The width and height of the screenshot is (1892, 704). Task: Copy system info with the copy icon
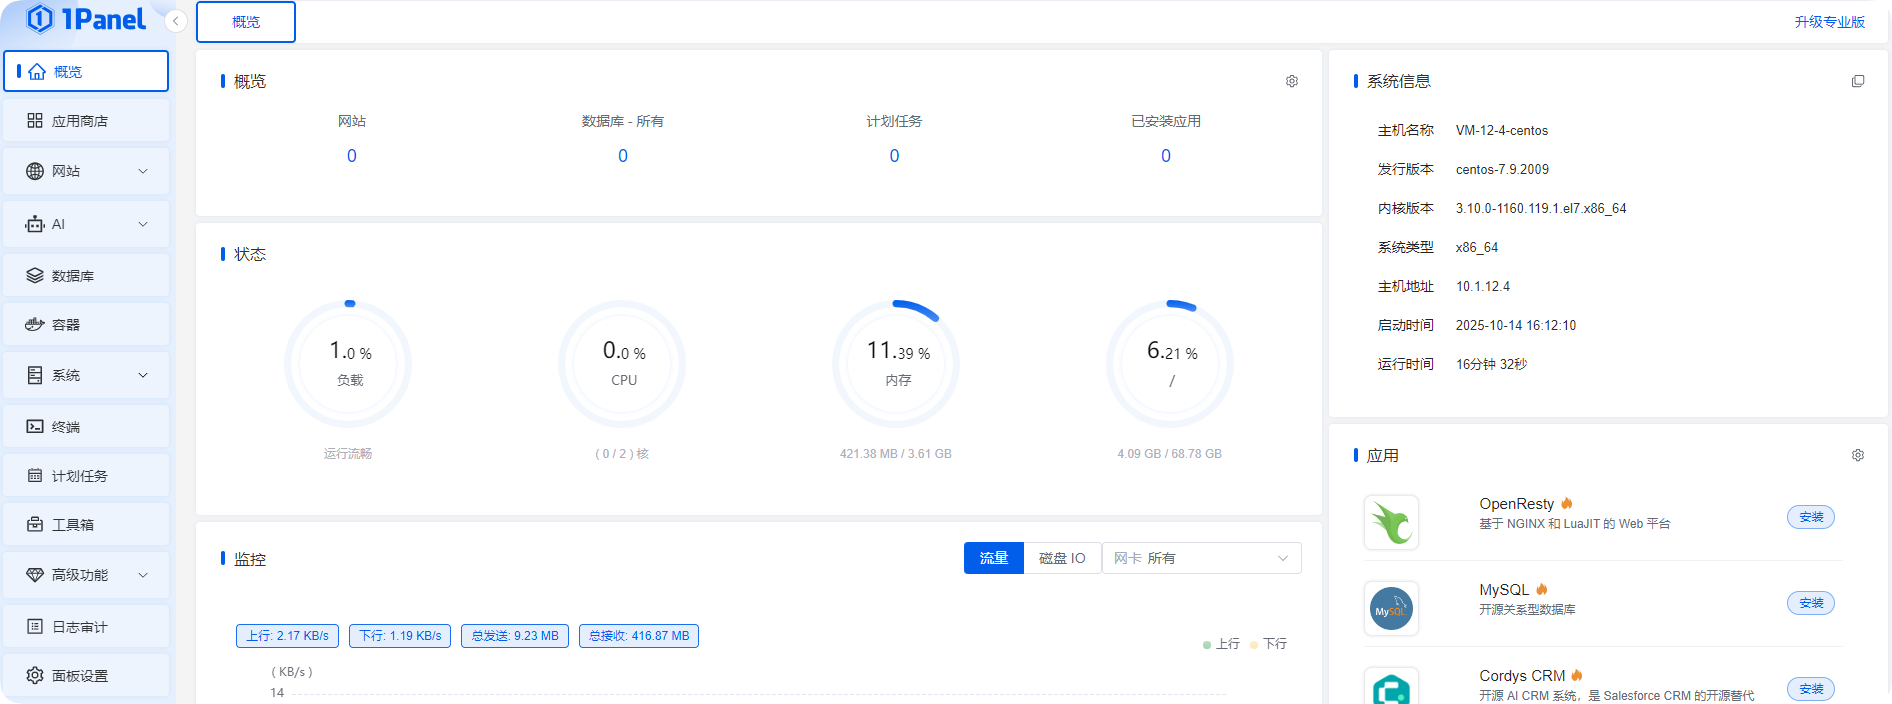point(1858,81)
